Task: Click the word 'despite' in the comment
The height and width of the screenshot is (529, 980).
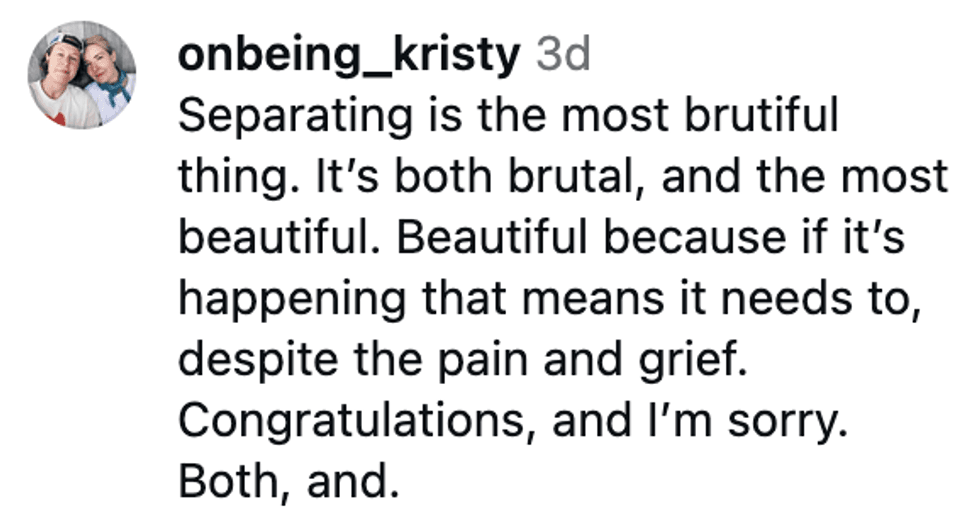Action: click(240, 361)
